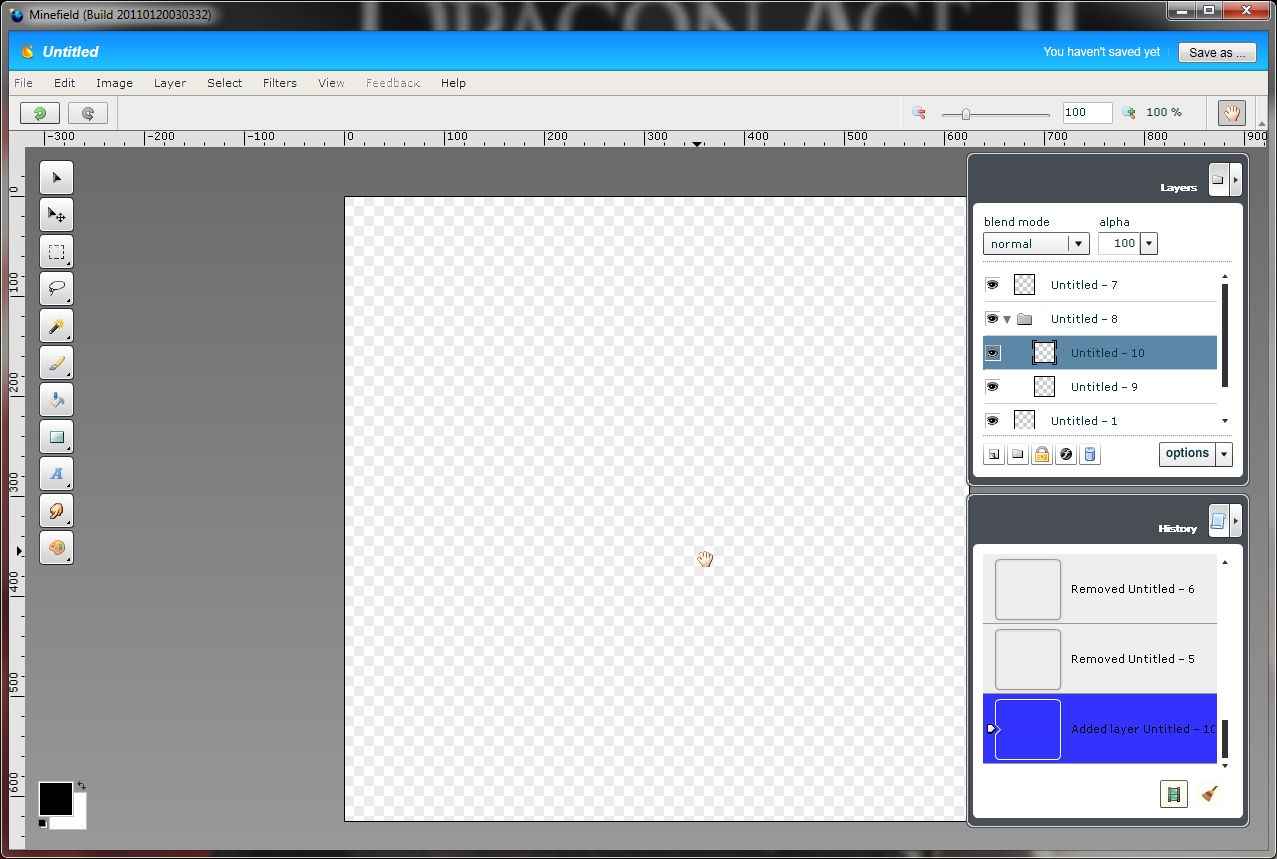
Task: Lock the layer with the padlock icon
Action: [x=1041, y=455]
